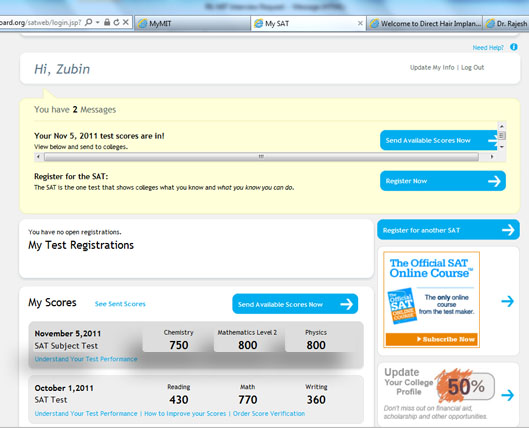The height and width of the screenshot is (428, 529).
Task: Click Send Available Scores Now in messages box
Action: (x=439, y=140)
